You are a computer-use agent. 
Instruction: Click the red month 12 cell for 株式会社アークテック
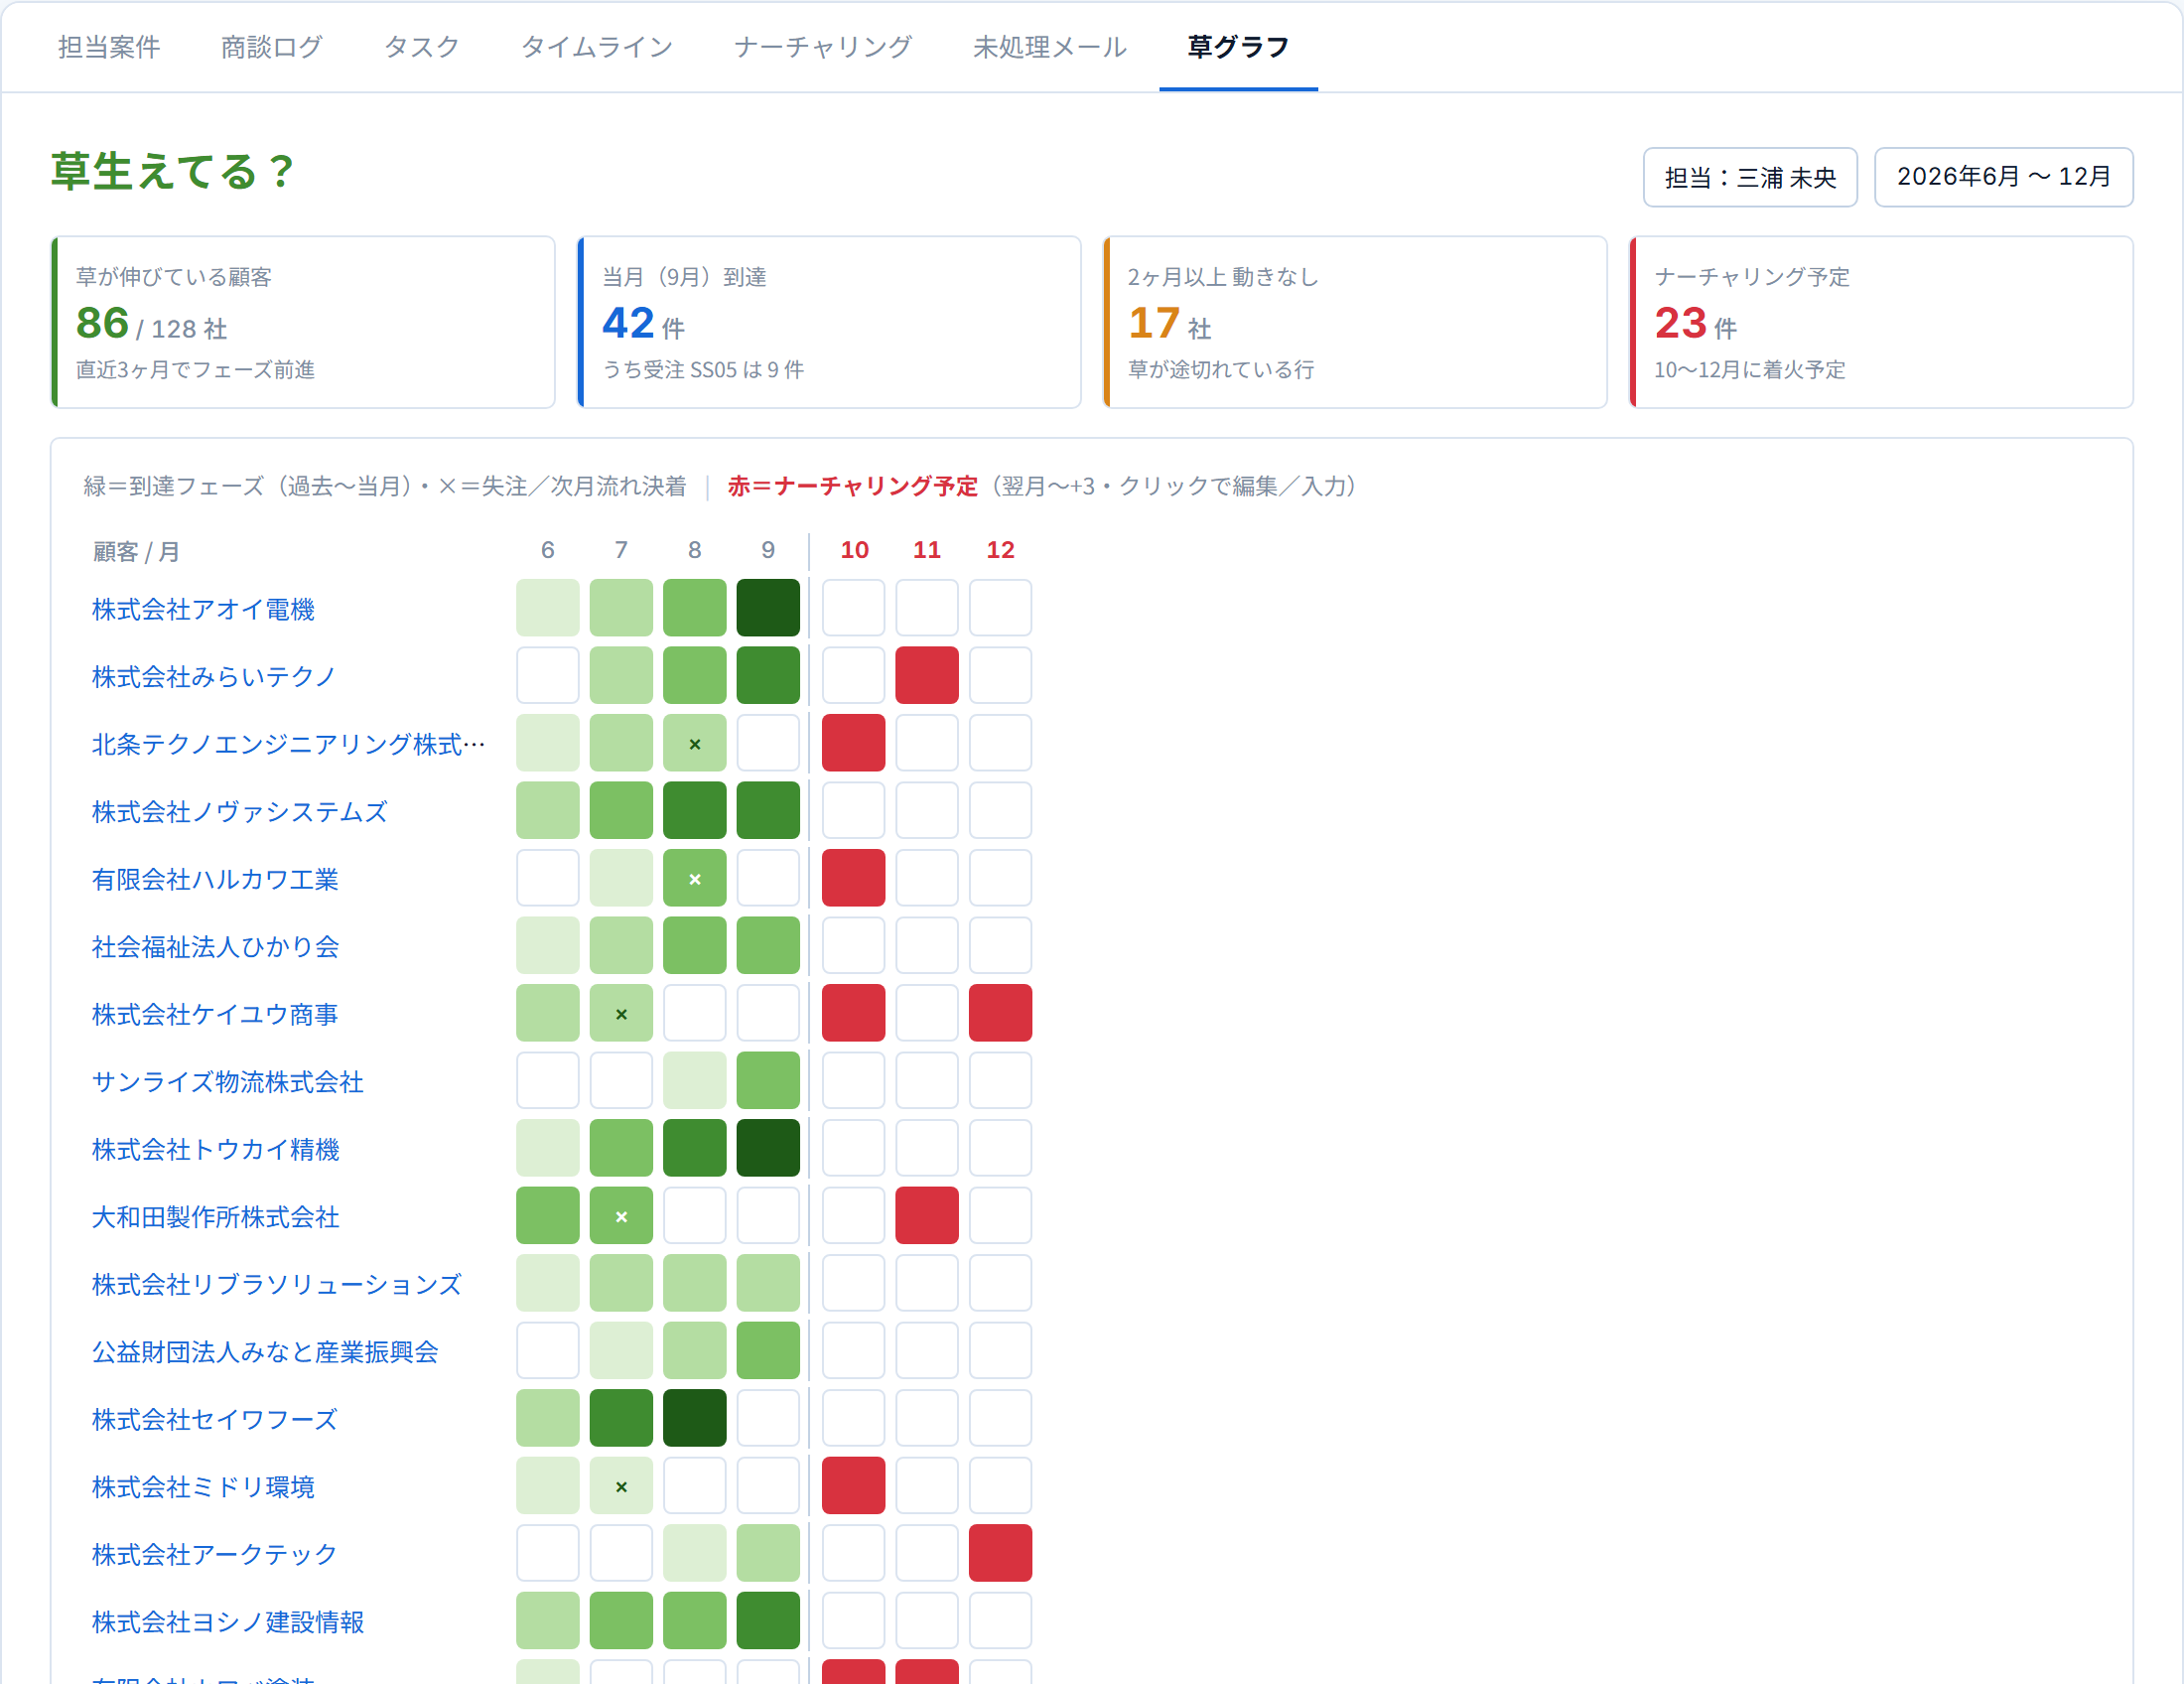1000,1553
